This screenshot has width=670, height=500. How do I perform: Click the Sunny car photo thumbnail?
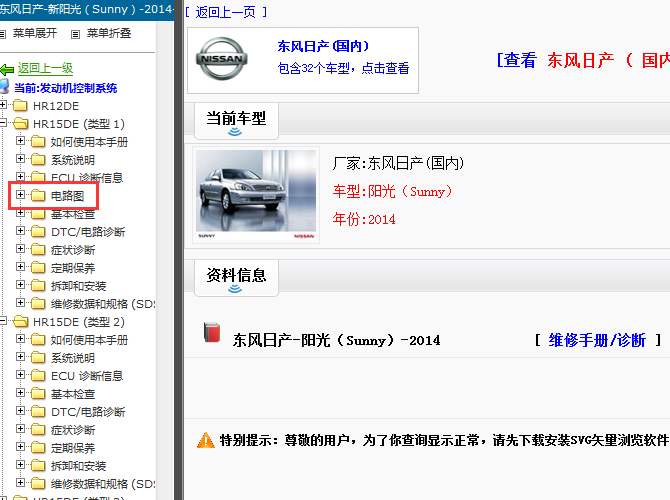[256, 195]
